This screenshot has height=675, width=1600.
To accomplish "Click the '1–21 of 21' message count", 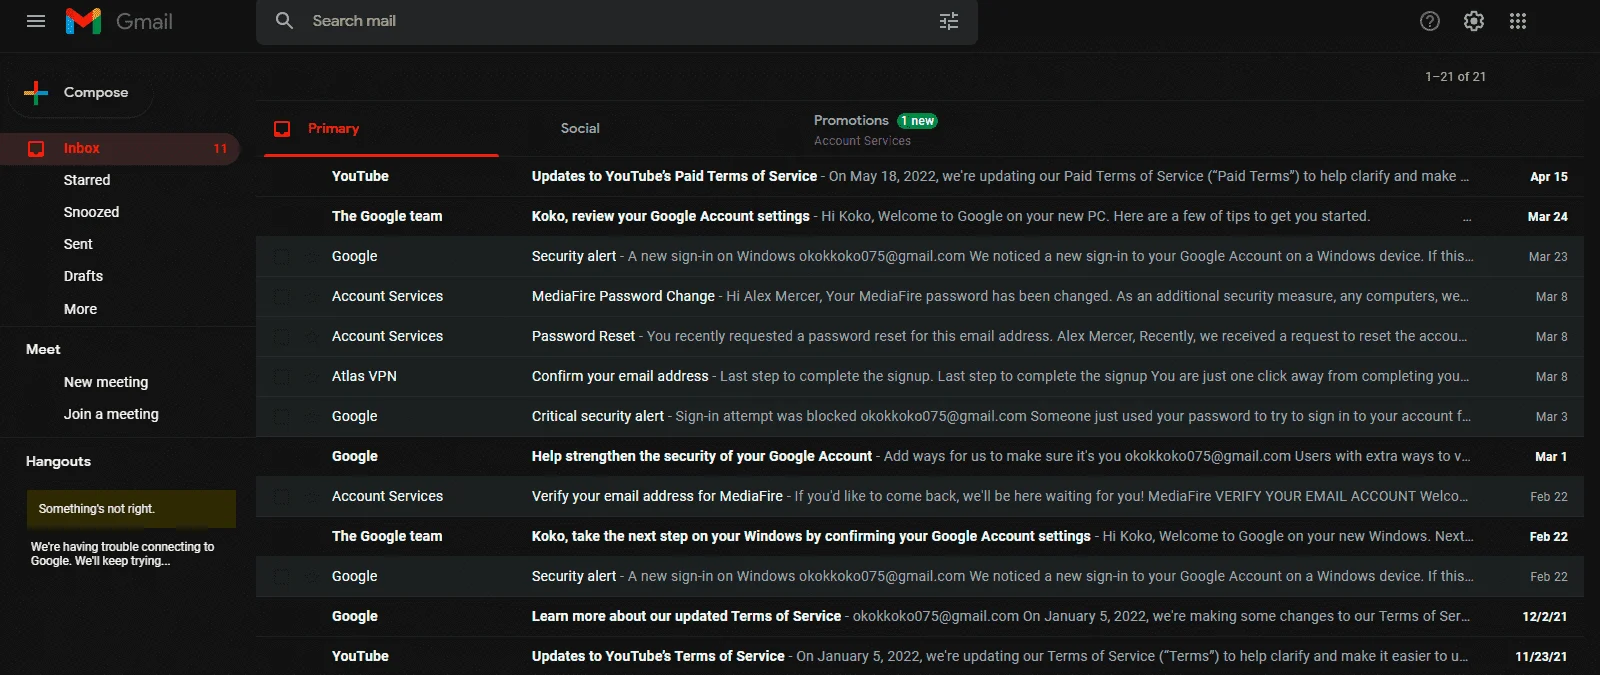I will point(1455,77).
